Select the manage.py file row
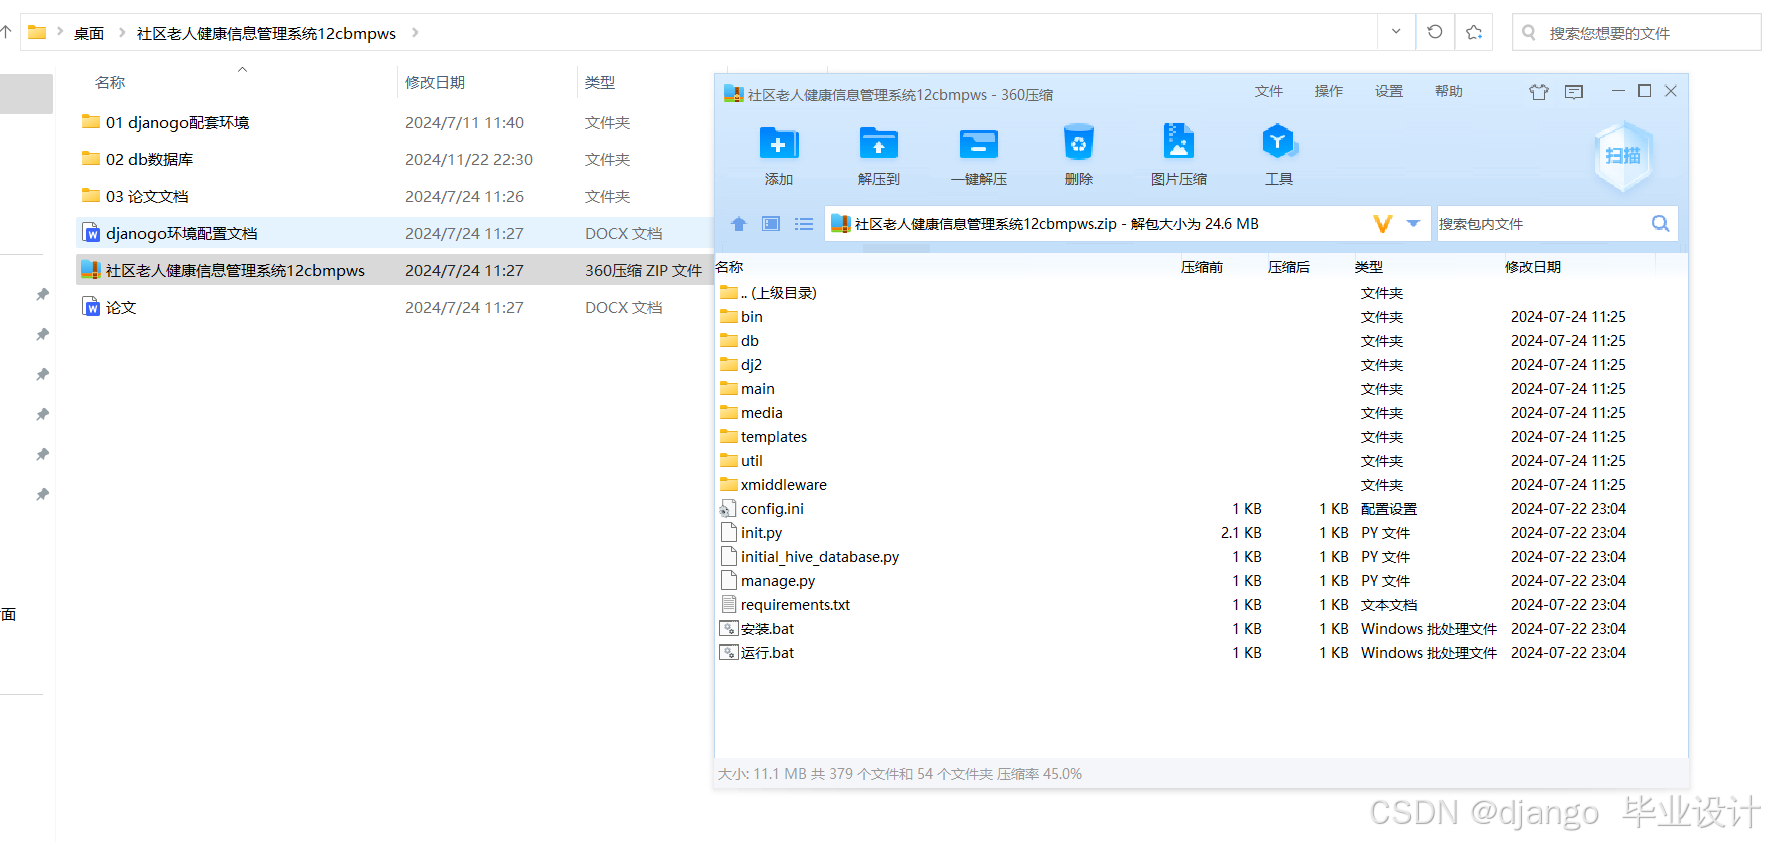The image size is (1765, 842). point(1201,581)
